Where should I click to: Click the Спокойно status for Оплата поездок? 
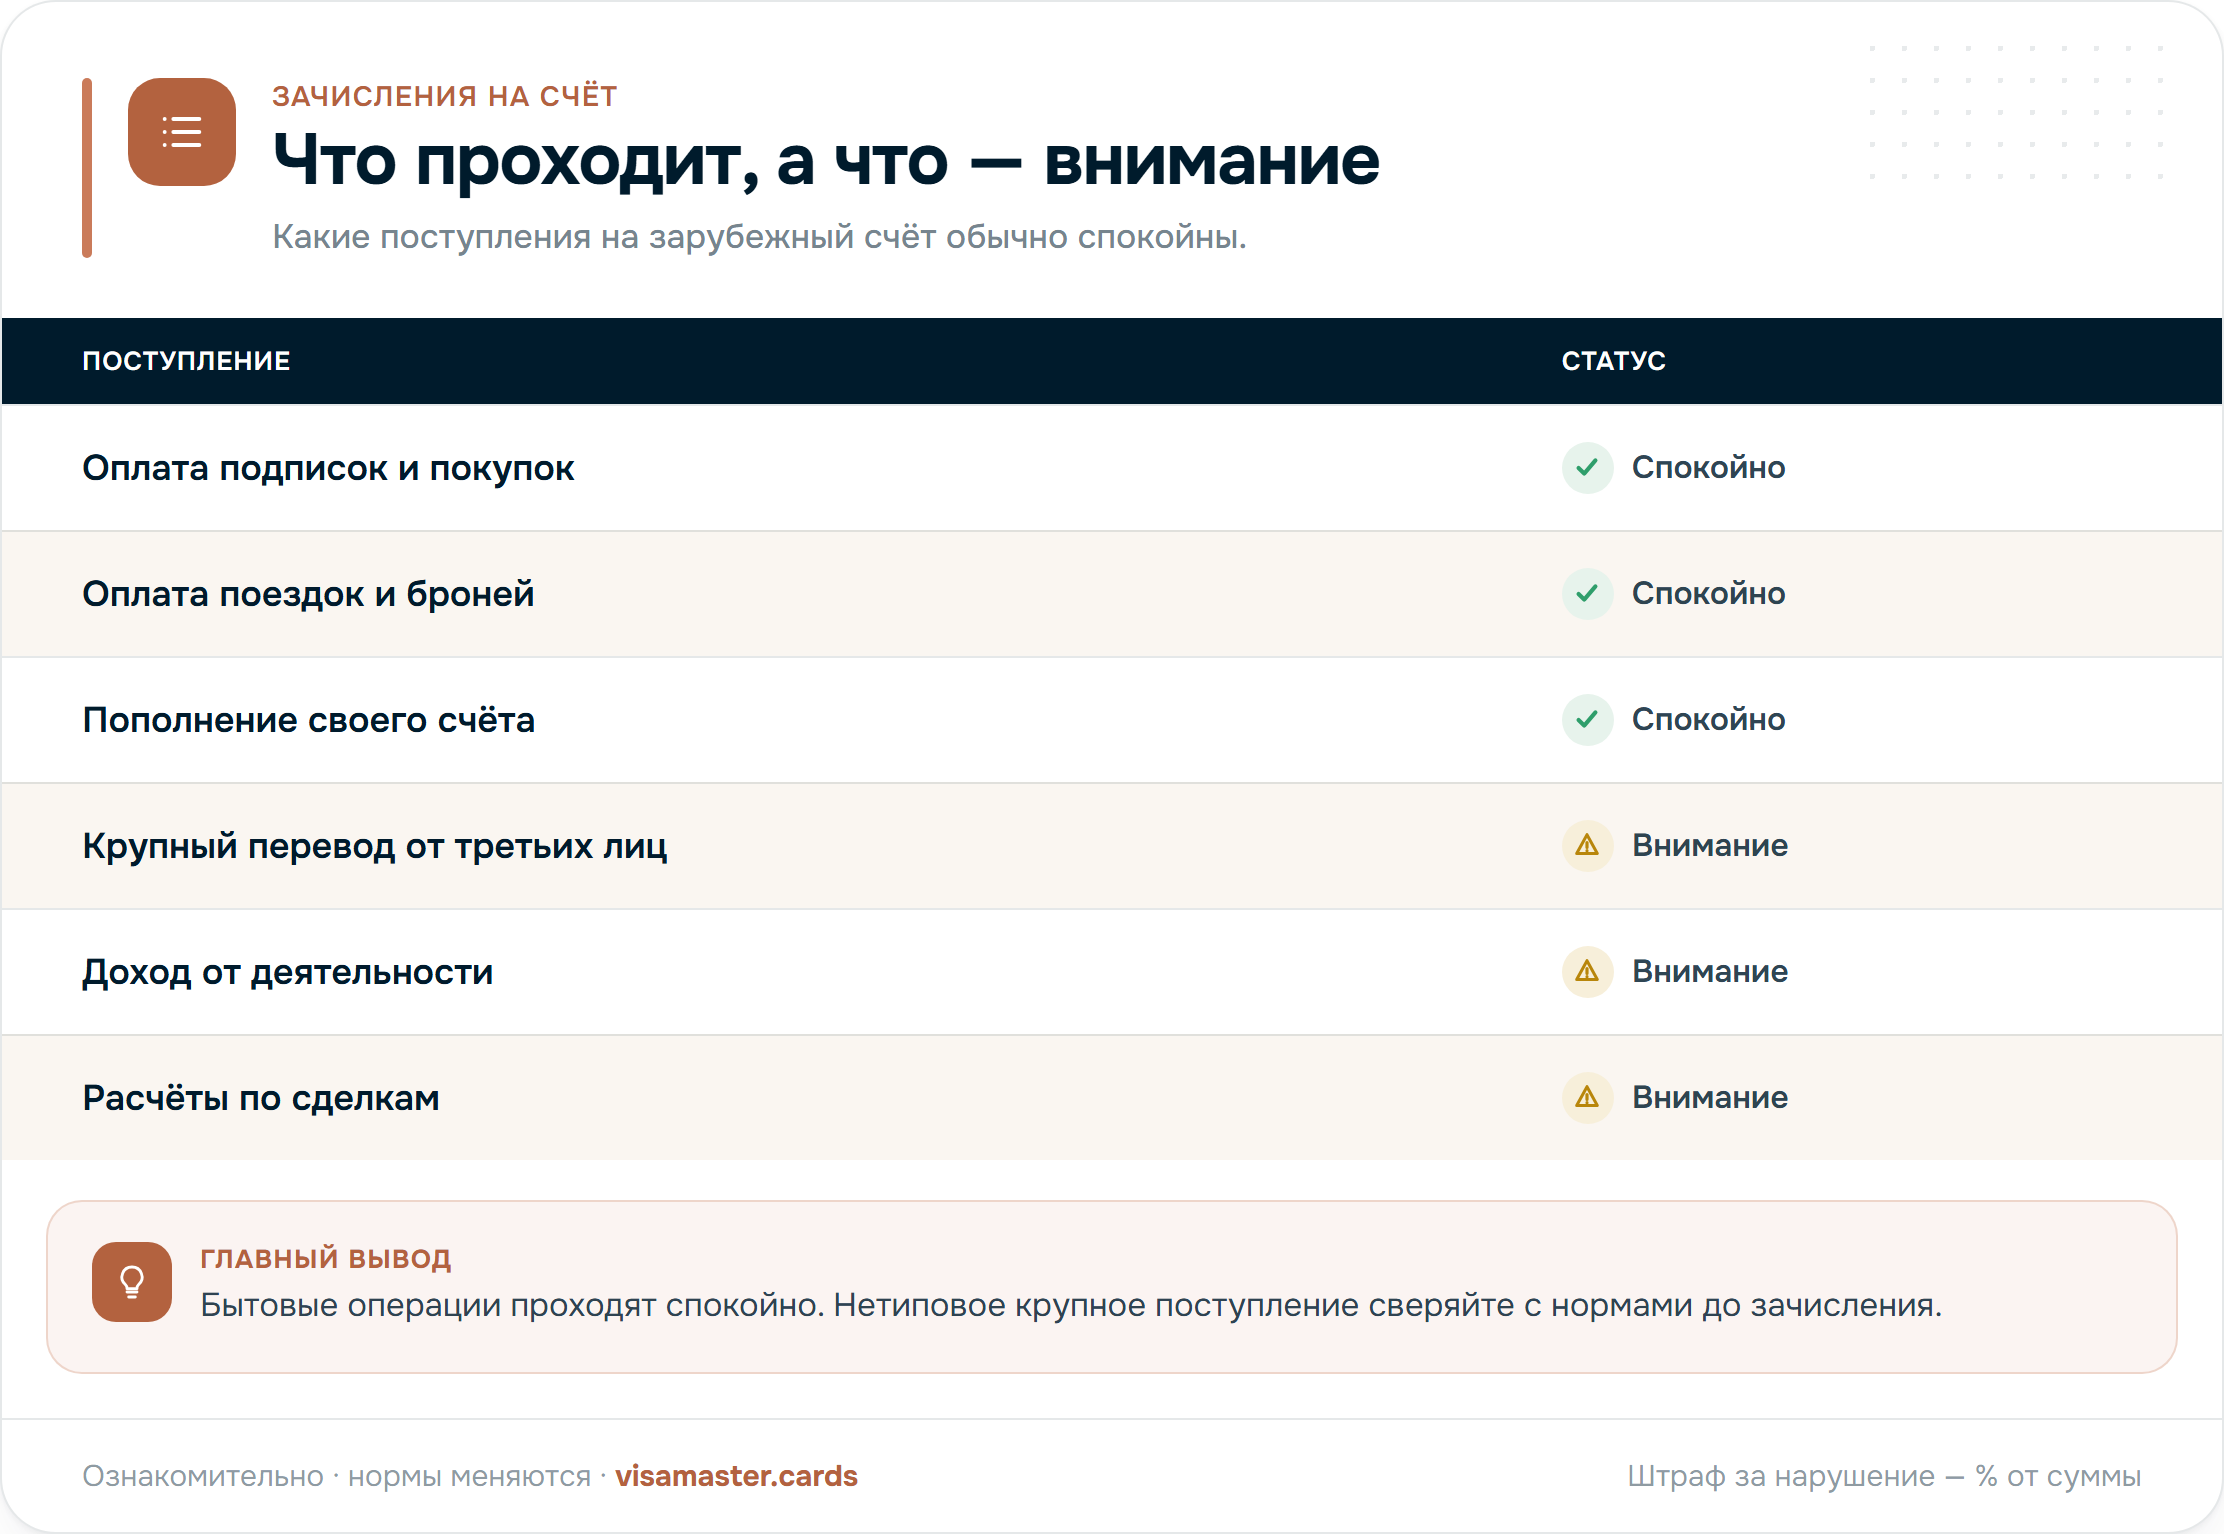pos(1709,594)
